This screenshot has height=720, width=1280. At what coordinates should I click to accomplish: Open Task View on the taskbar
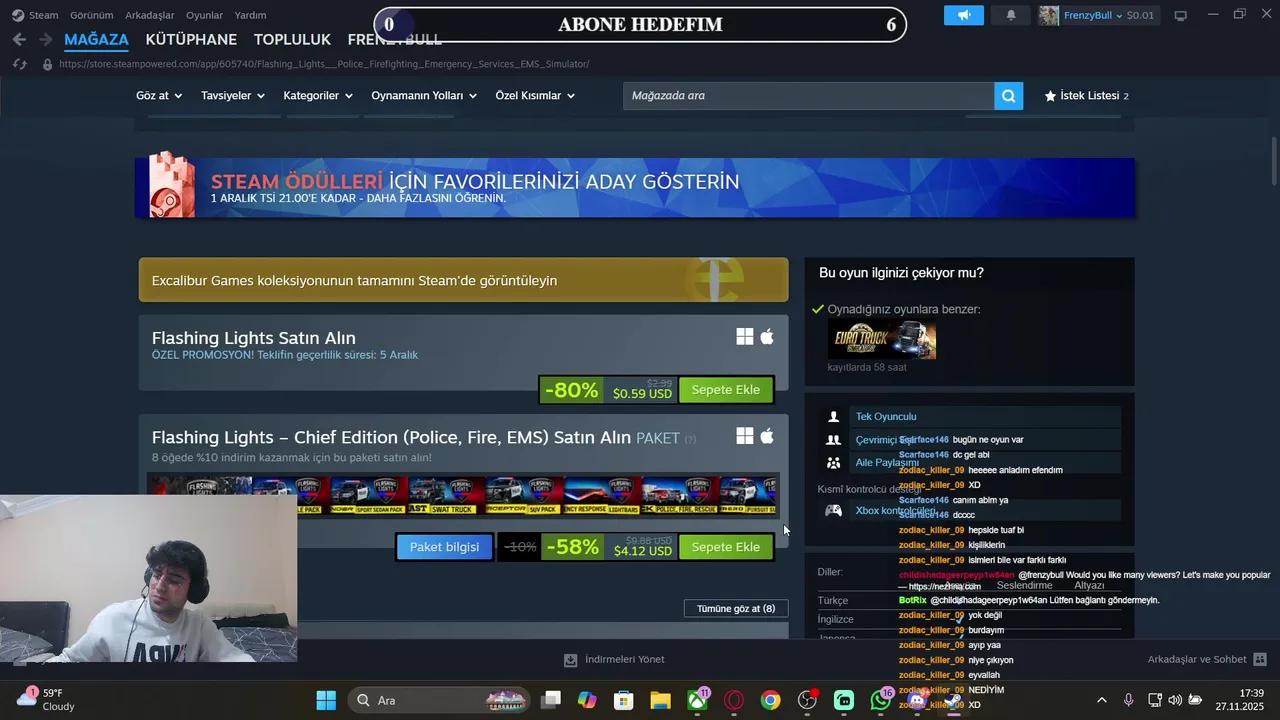click(x=551, y=700)
